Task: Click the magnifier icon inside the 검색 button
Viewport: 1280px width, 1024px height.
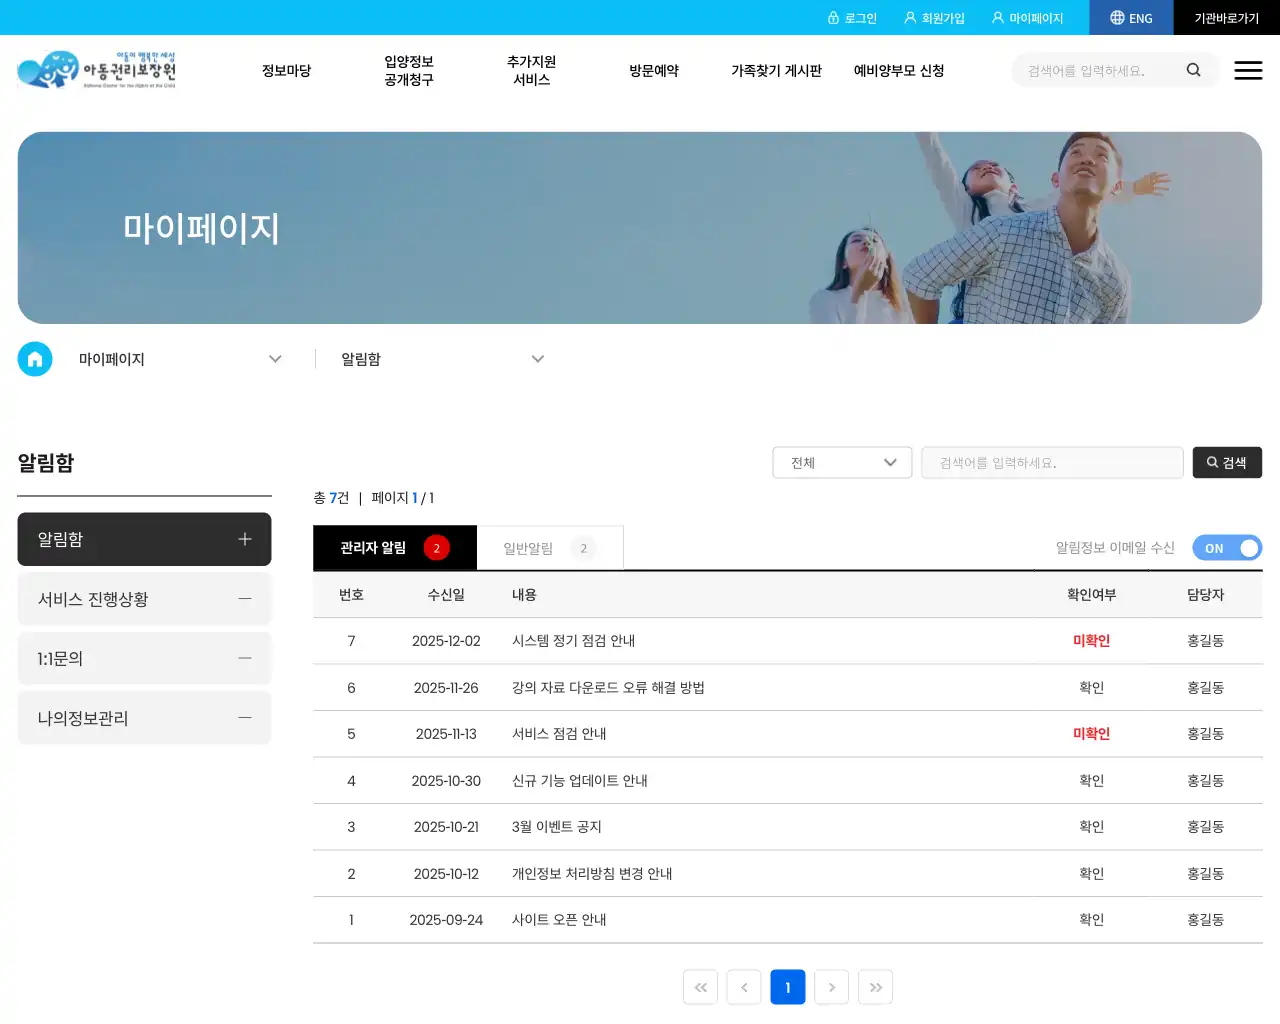Action: coord(1210,462)
